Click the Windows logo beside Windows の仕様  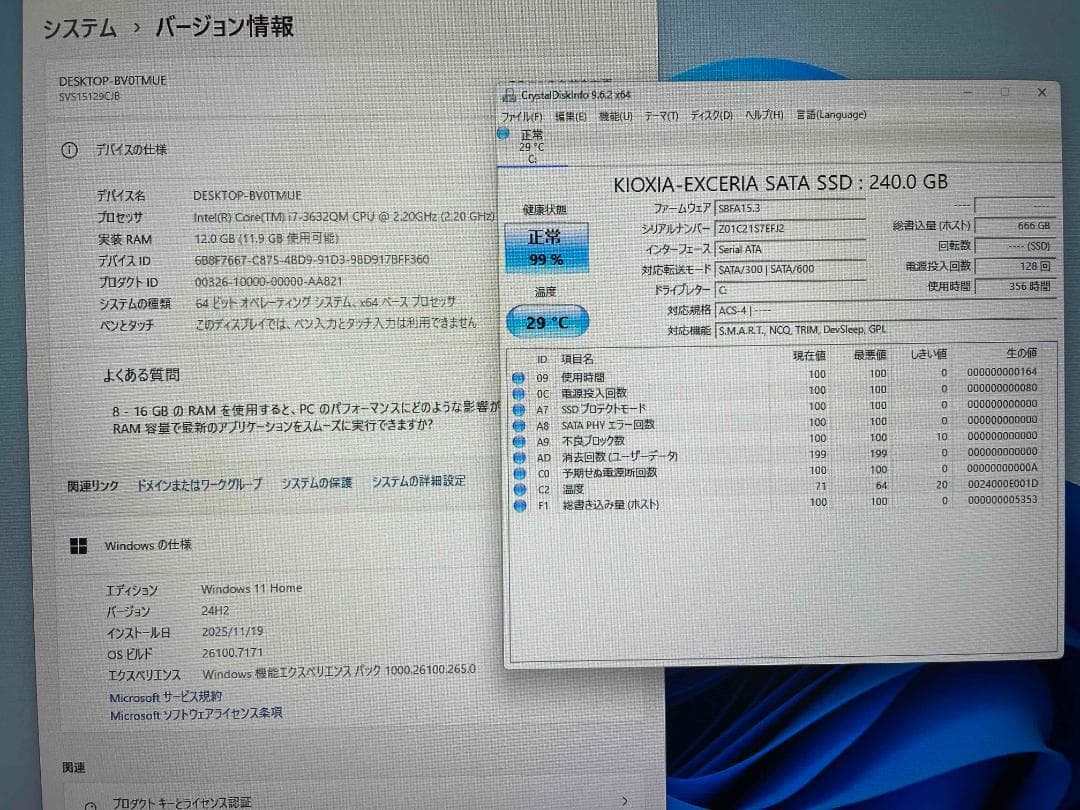point(78,544)
